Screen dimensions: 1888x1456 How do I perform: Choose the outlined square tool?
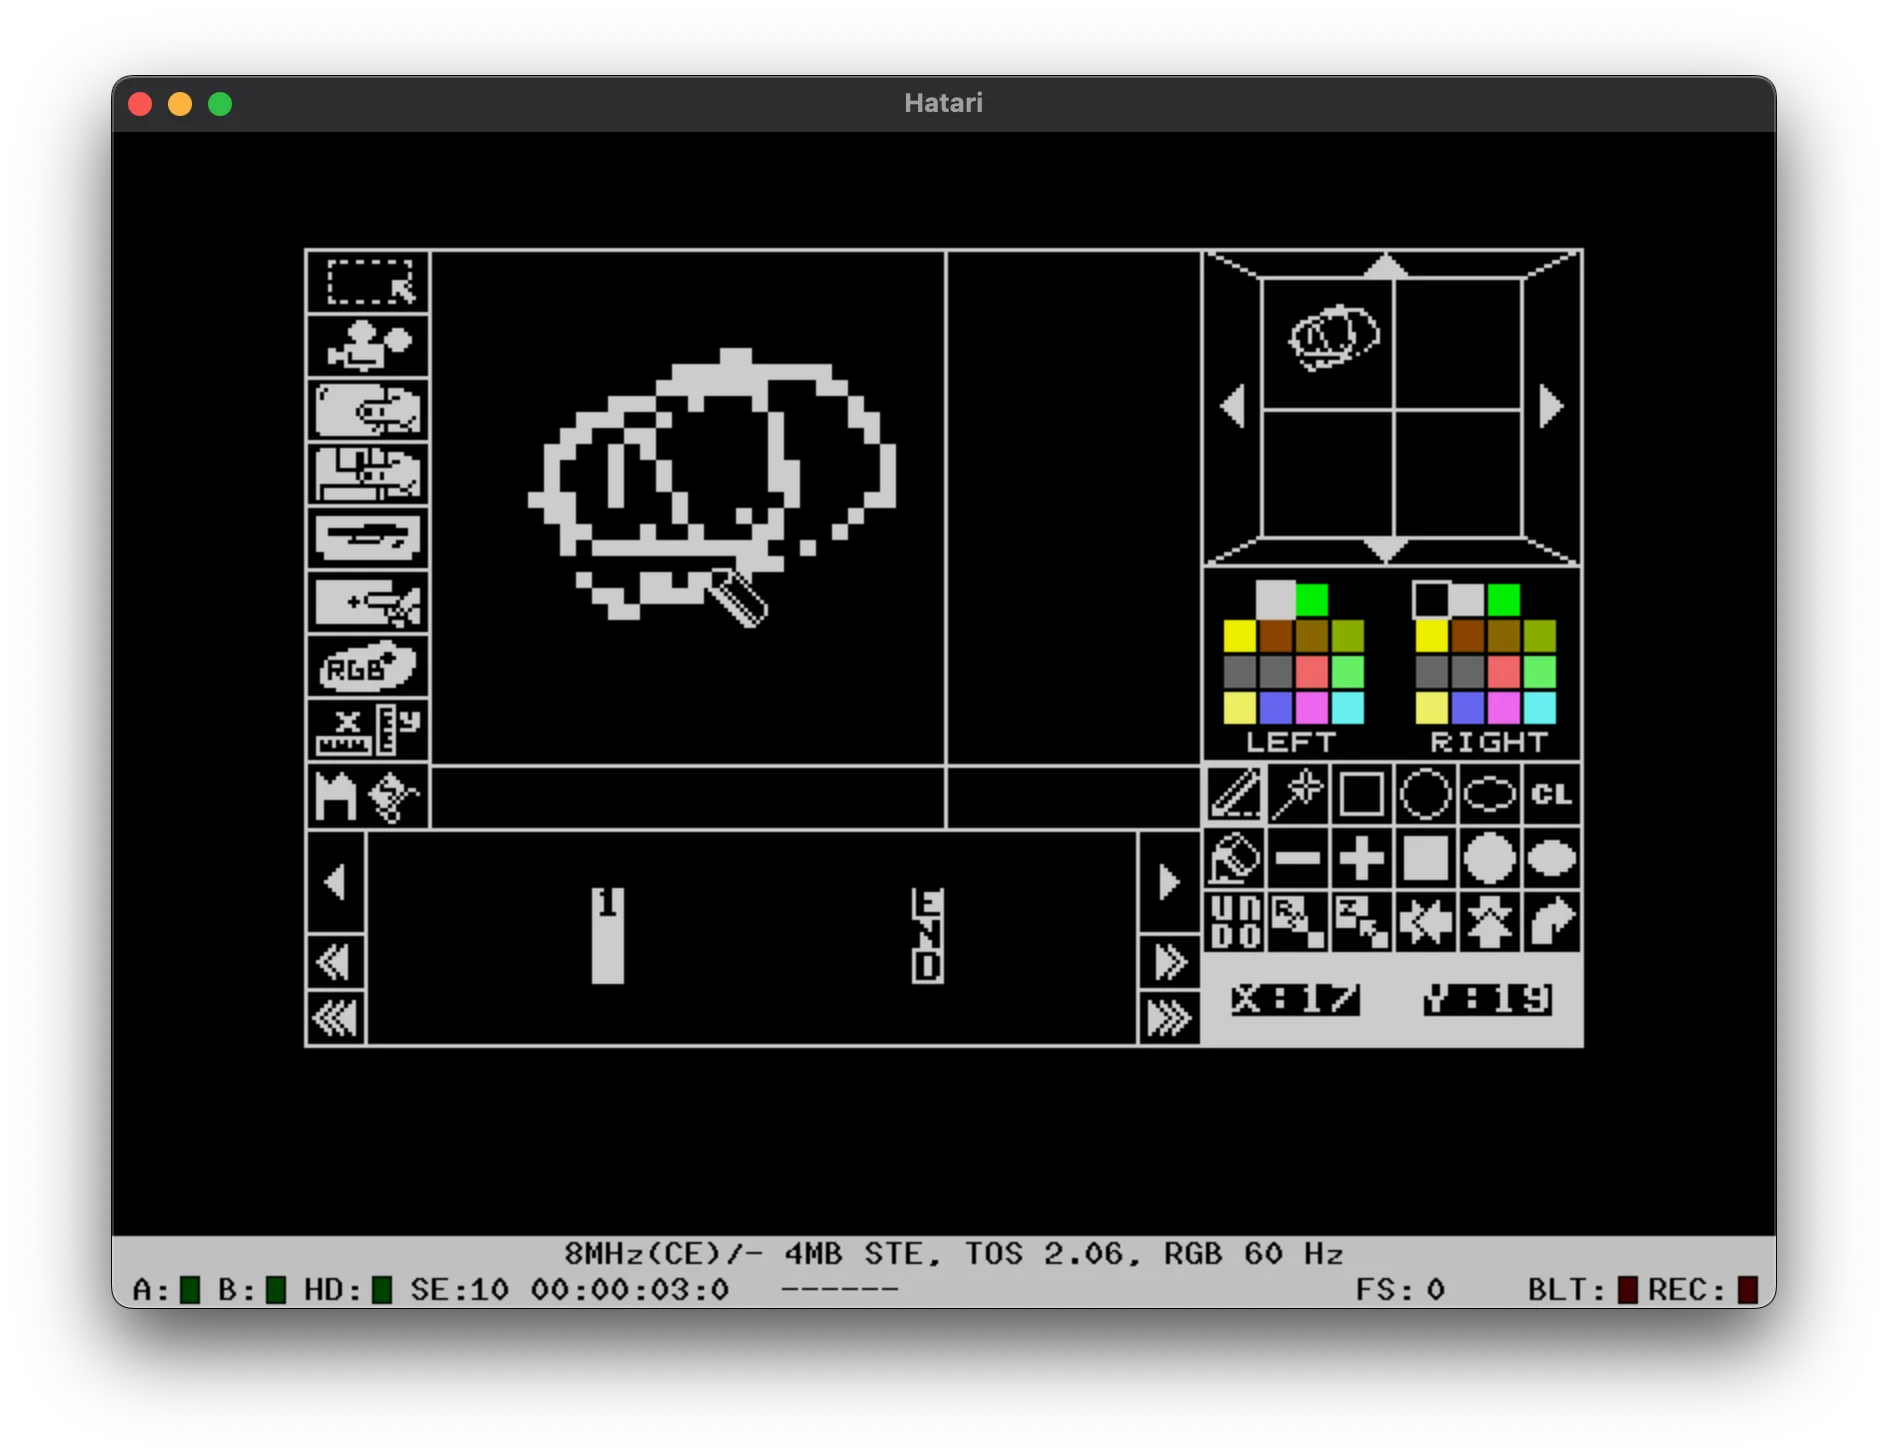click(1361, 795)
